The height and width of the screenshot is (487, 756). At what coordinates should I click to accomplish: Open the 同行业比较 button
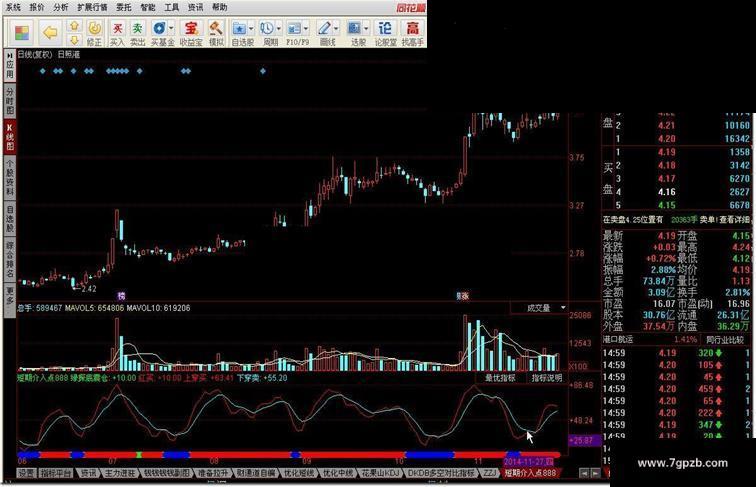coord(725,339)
